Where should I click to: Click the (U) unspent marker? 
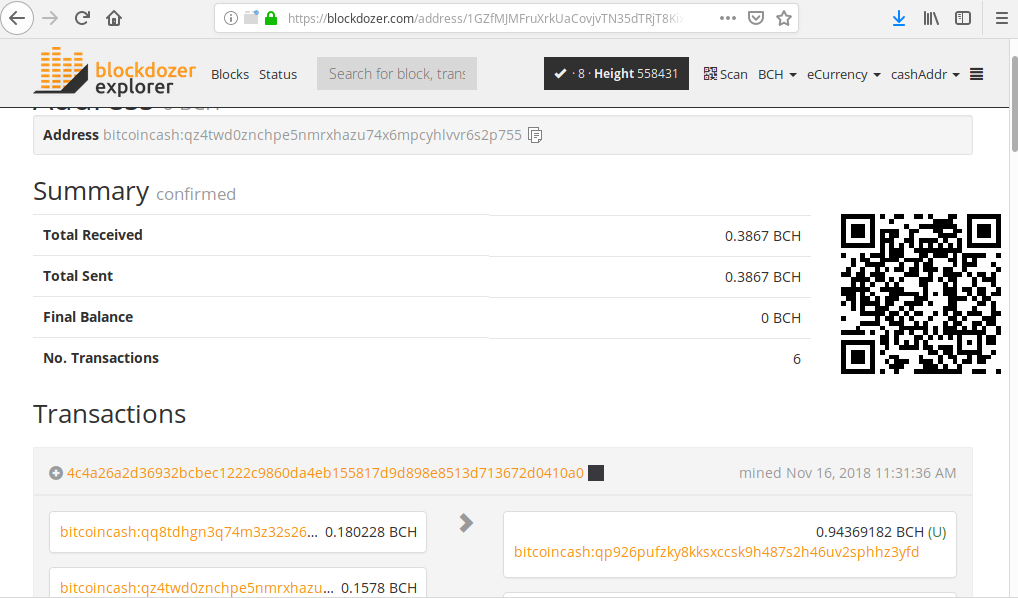937,532
